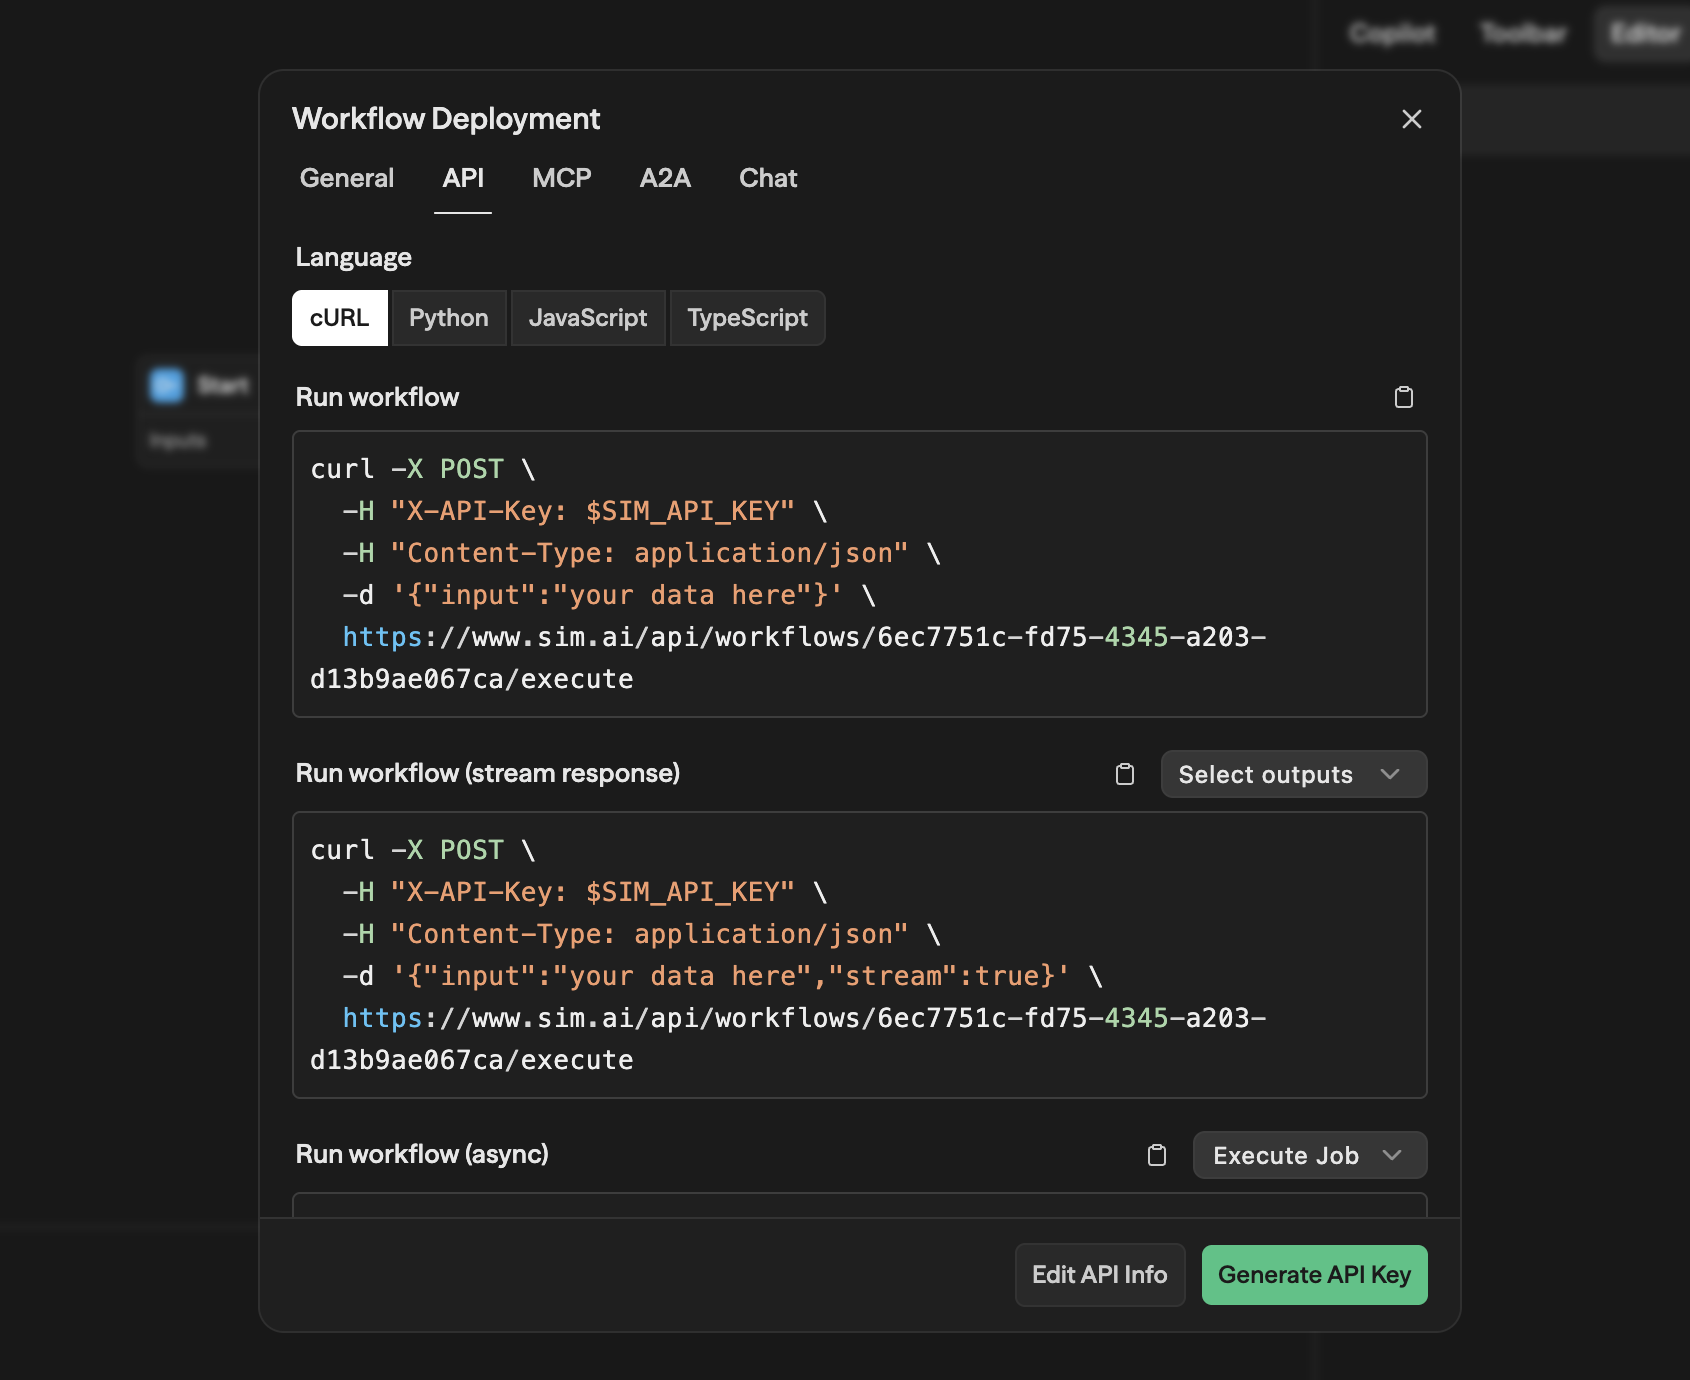Close the Workflow Deployment dialog
The image size is (1690, 1380).
click(x=1411, y=119)
